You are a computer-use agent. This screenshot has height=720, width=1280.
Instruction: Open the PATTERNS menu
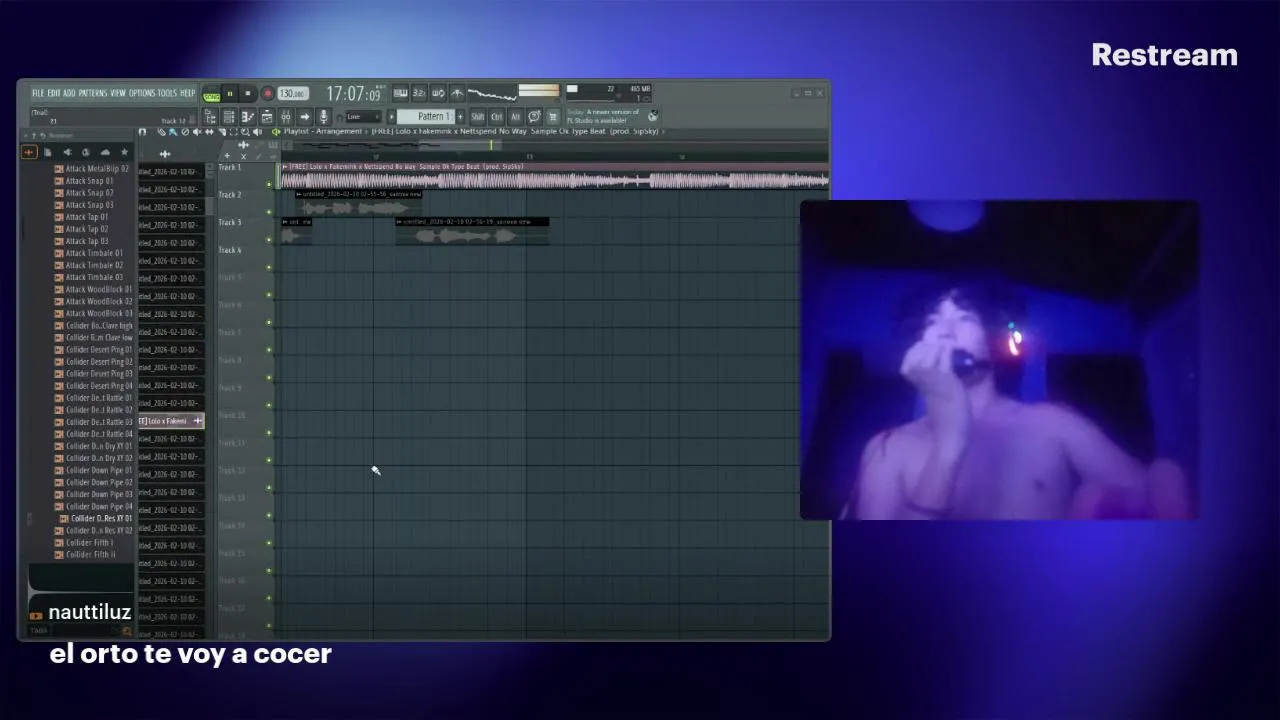tap(93, 93)
